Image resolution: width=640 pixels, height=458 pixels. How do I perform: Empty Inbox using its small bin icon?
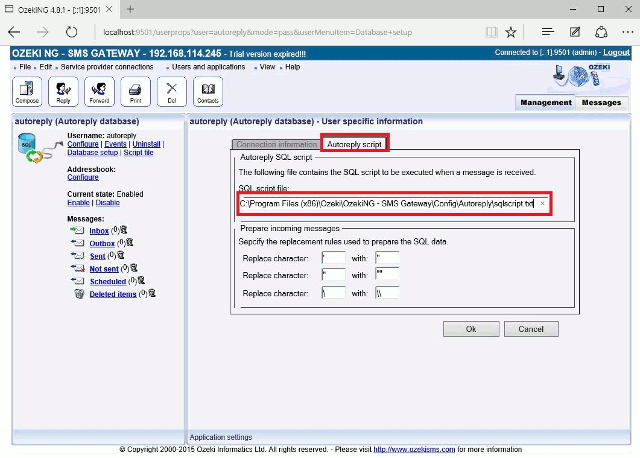(124, 230)
